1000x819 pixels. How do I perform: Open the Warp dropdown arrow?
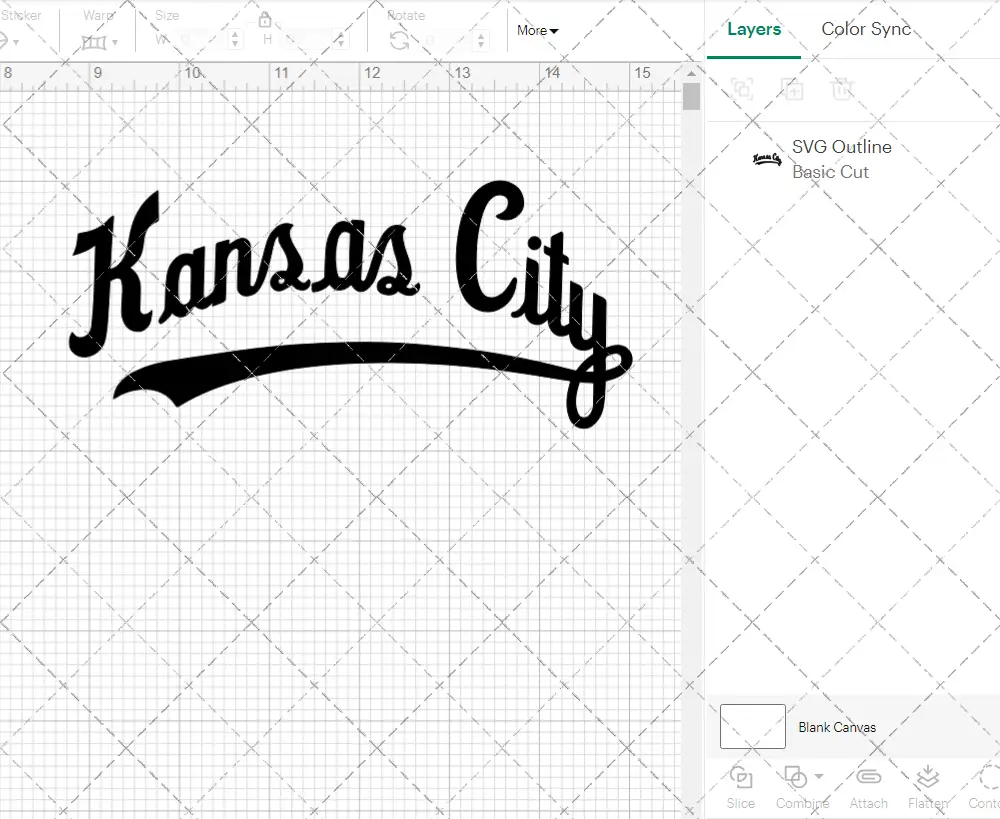click(114, 42)
